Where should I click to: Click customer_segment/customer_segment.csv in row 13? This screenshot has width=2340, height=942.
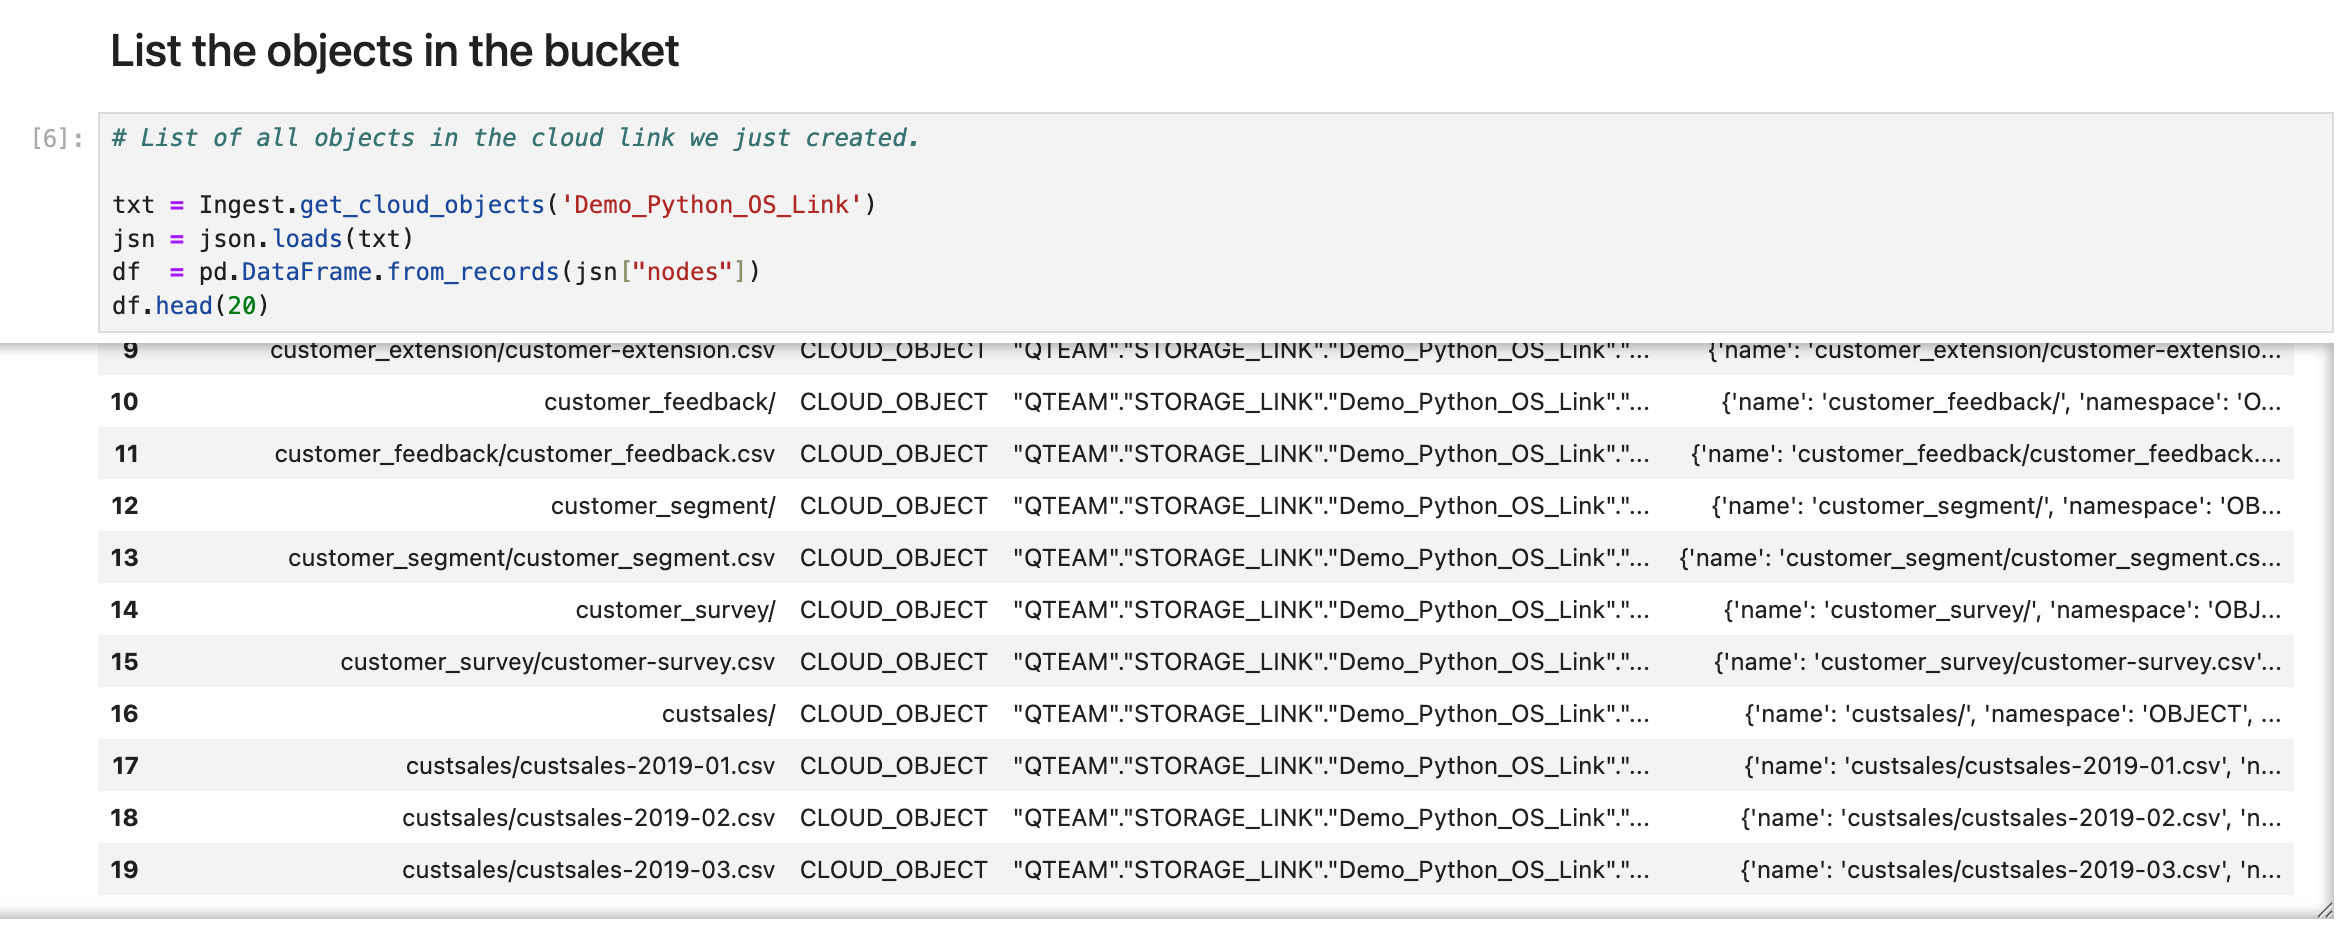click(x=531, y=557)
